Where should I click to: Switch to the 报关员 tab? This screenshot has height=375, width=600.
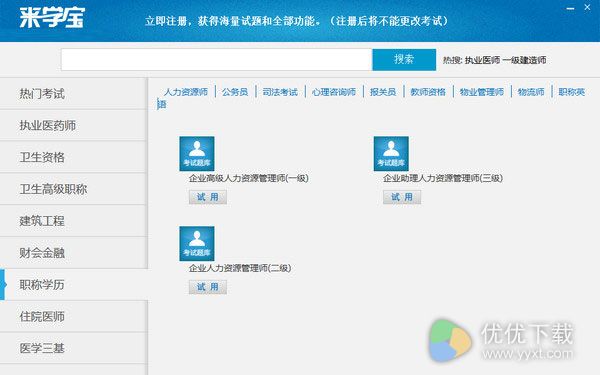coord(383,92)
